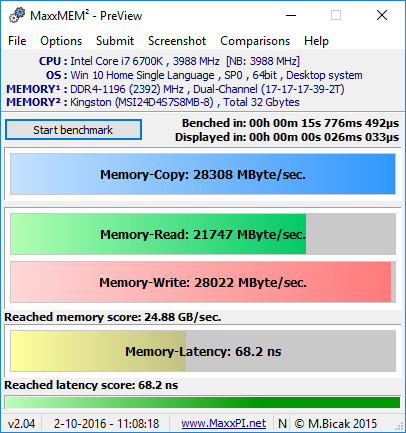Click the green overall score bar

[x=203, y=402]
